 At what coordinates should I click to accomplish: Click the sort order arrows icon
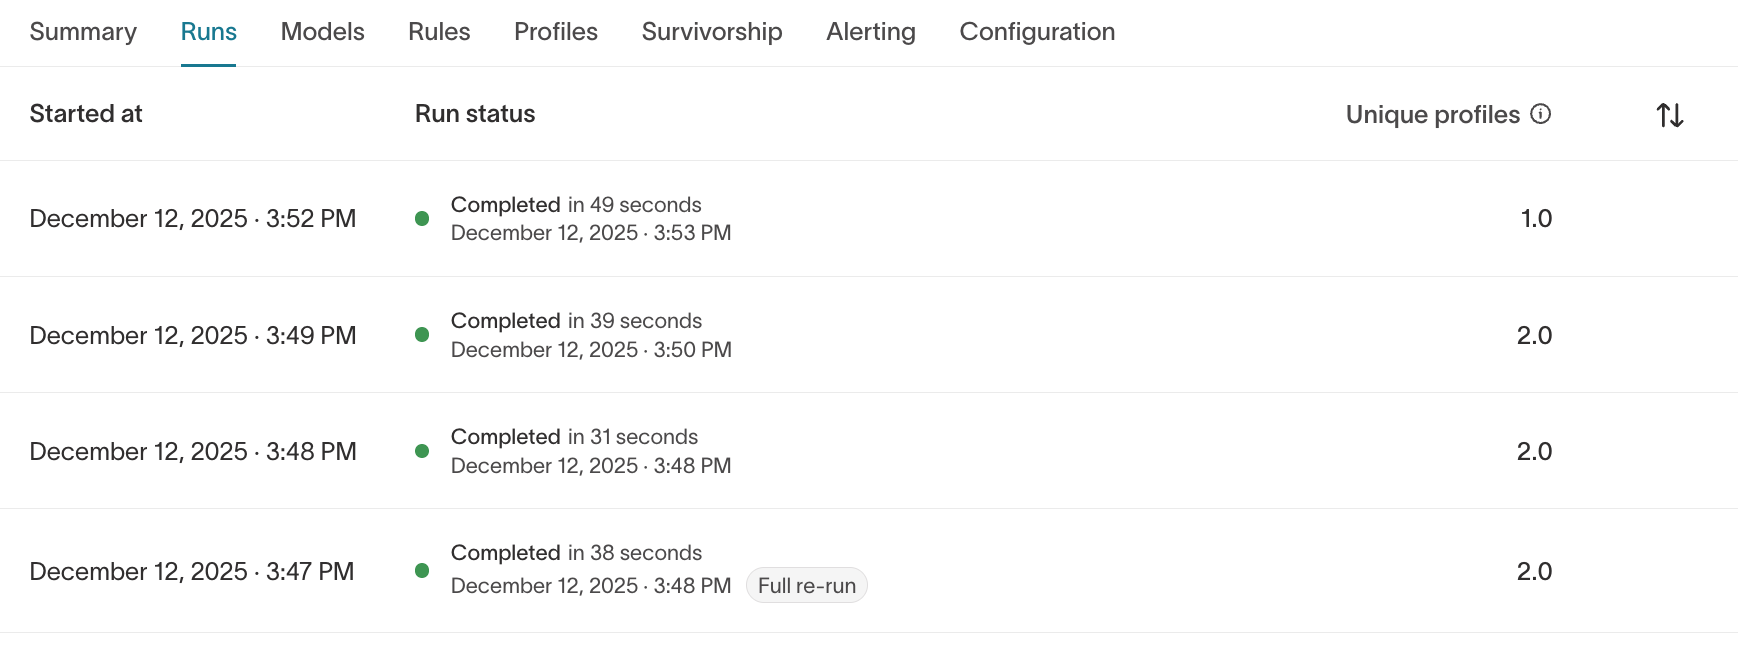(1670, 115)
